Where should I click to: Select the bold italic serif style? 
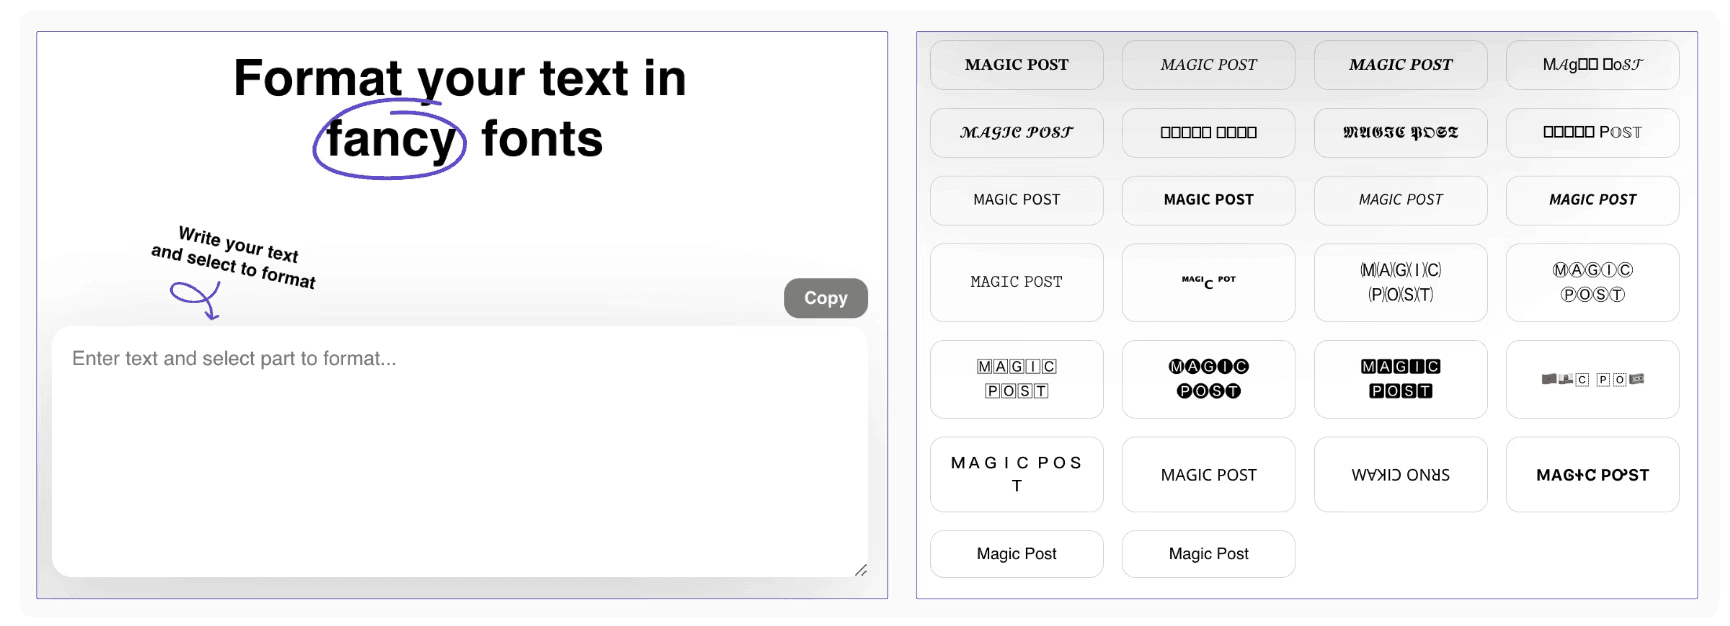(1400, 64)
